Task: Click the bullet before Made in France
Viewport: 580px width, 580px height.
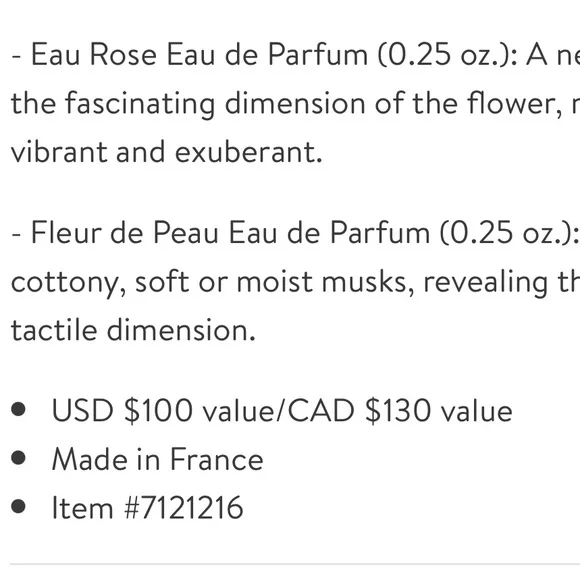Action: (18, 458)
